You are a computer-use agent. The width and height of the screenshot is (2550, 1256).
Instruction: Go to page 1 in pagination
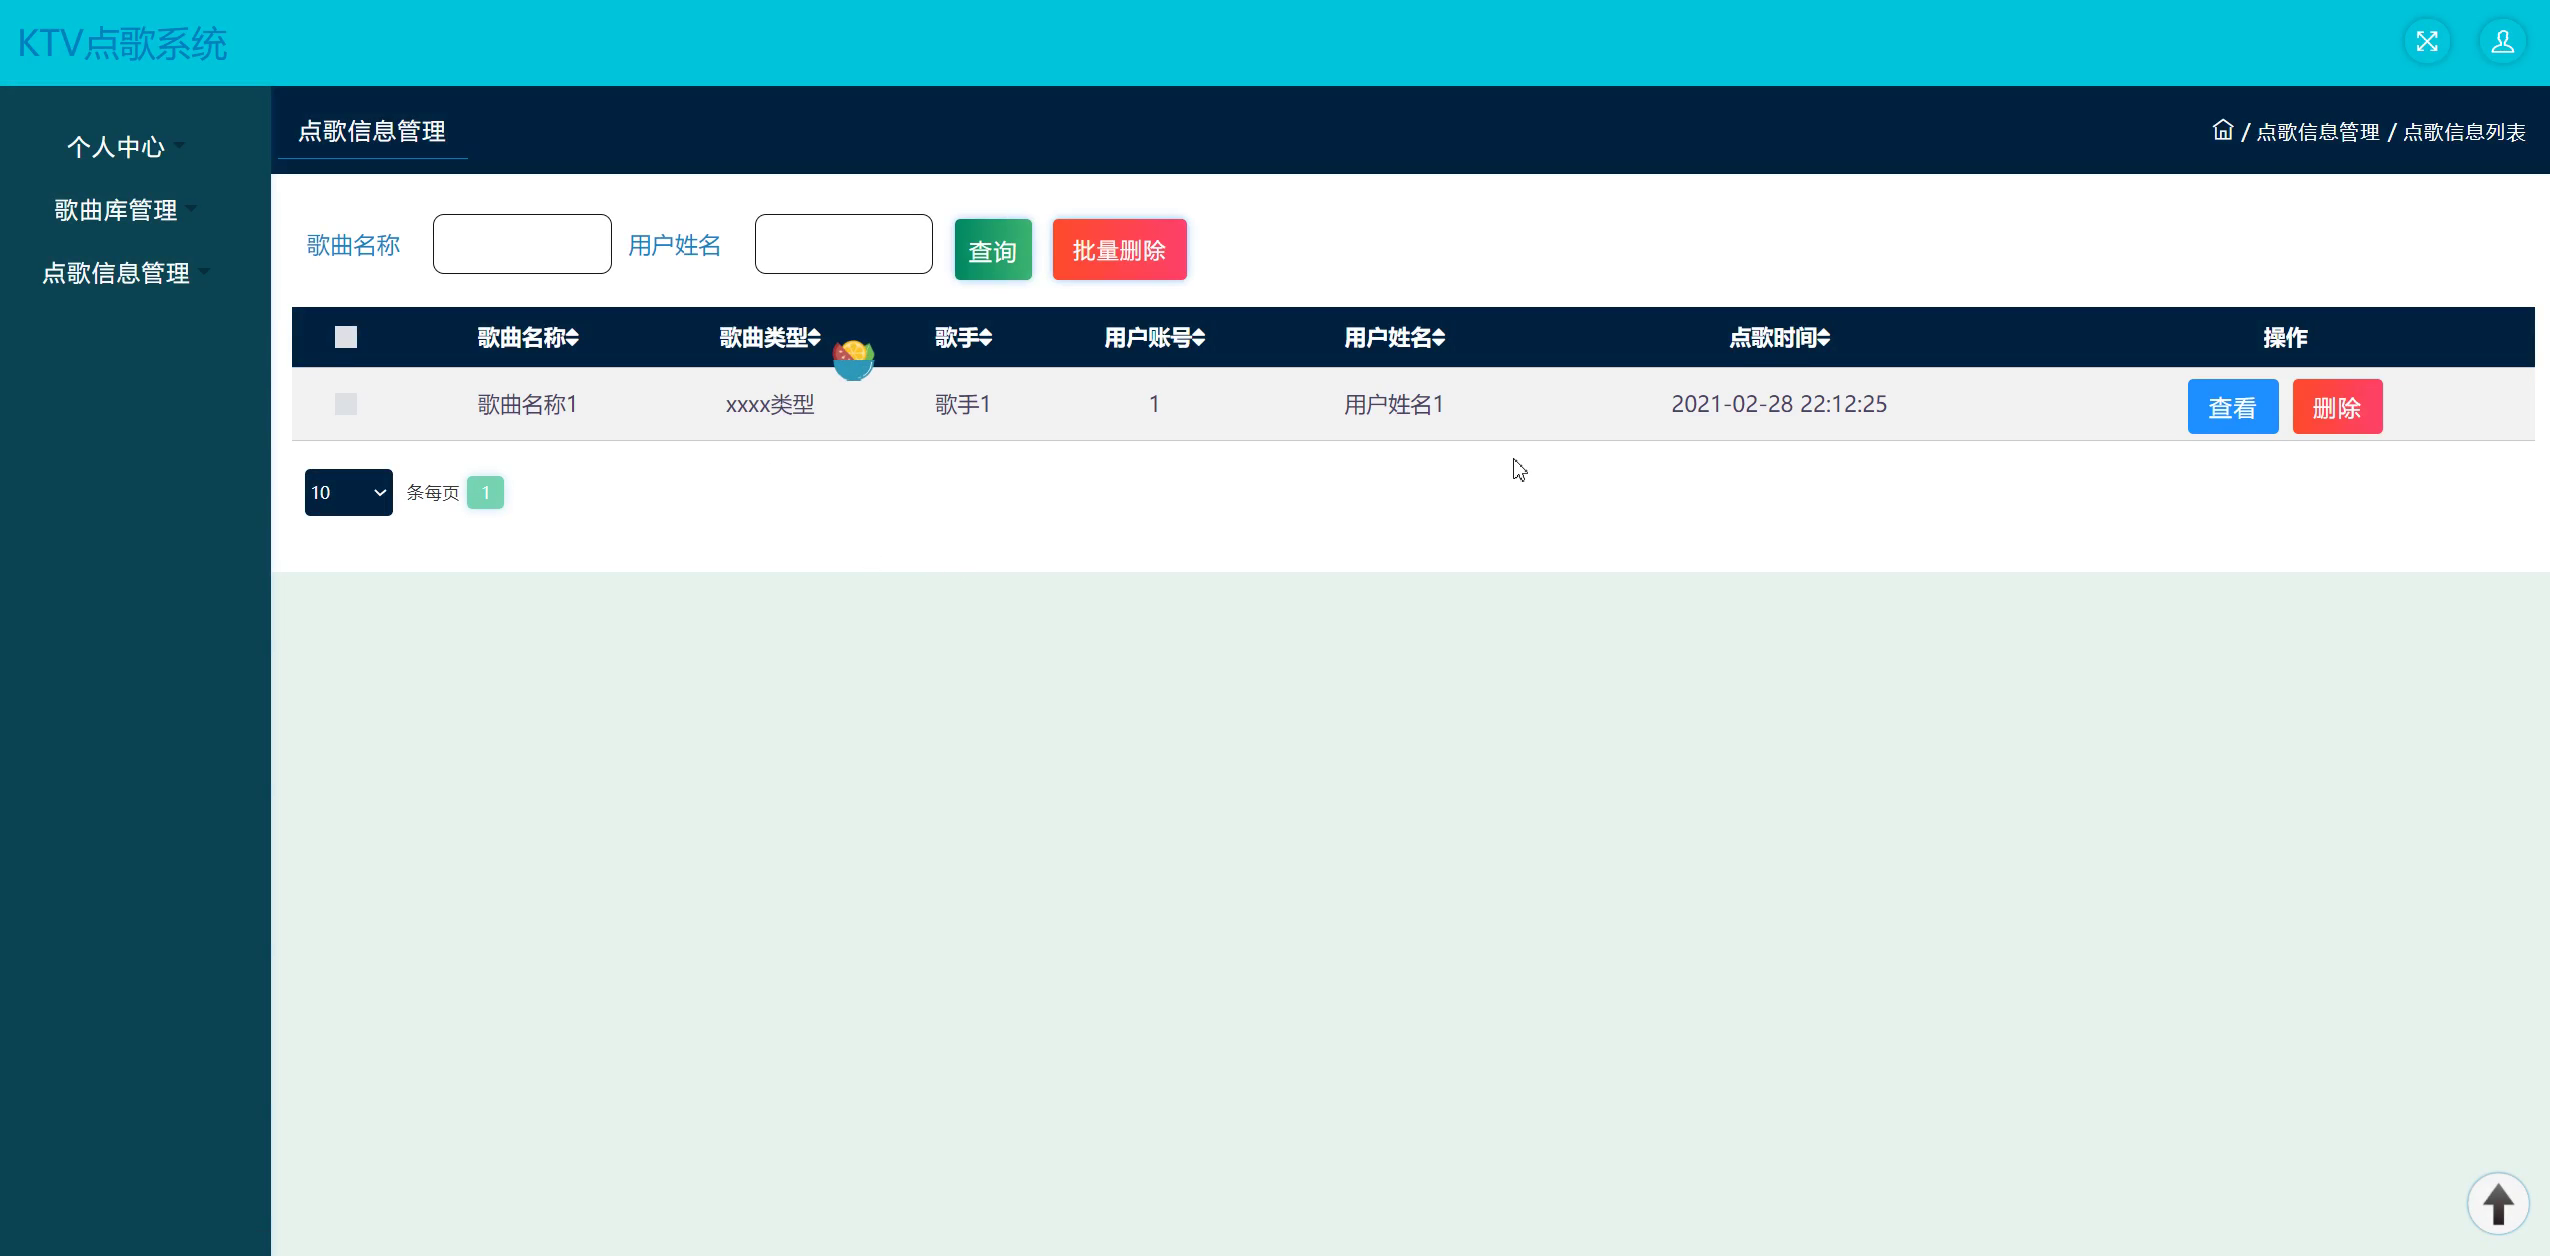[485, 492]
